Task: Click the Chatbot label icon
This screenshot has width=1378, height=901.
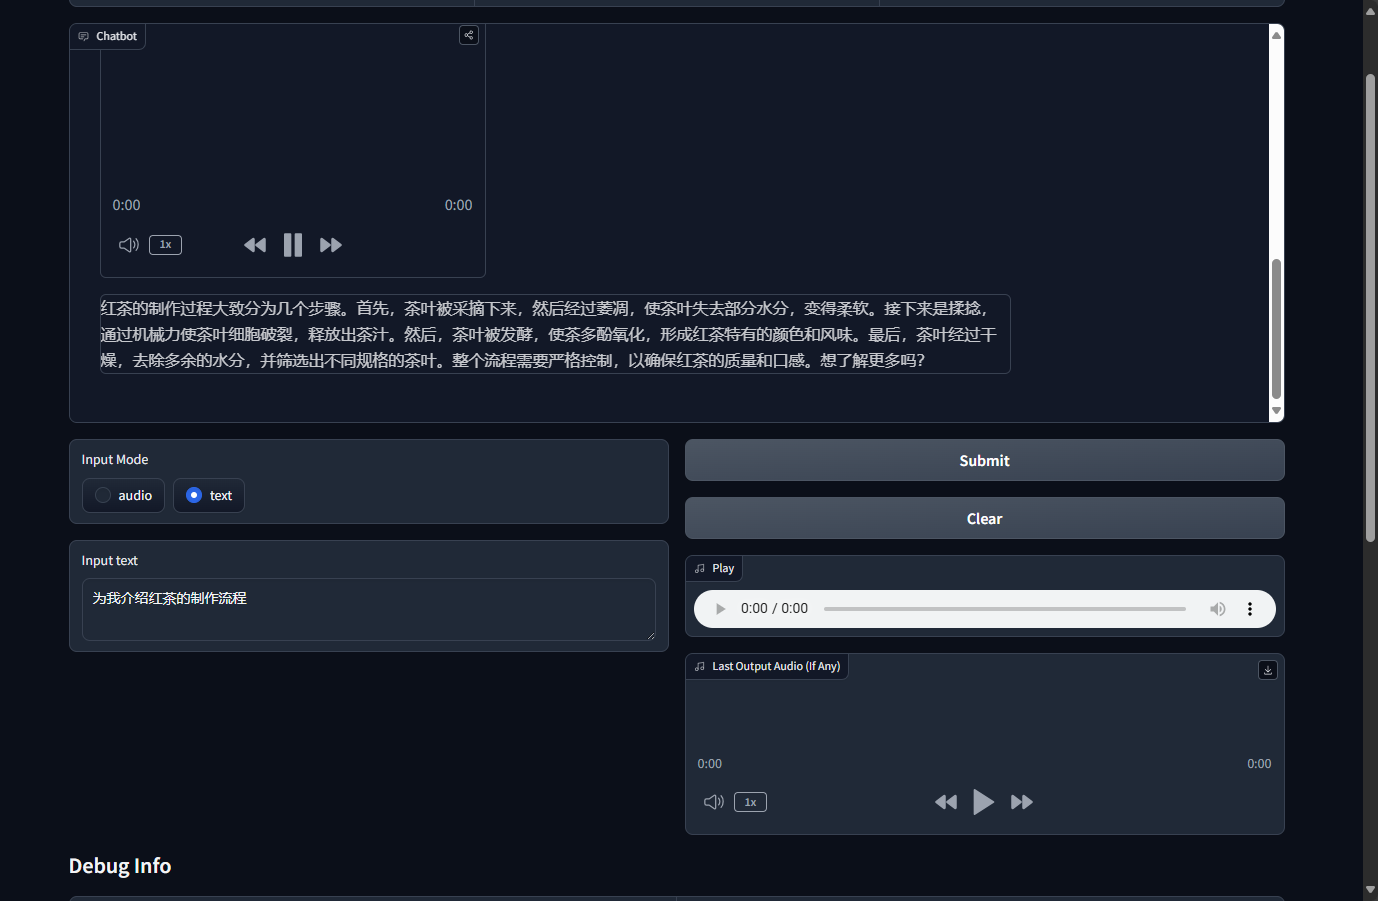Action: (x=84, y=36)
